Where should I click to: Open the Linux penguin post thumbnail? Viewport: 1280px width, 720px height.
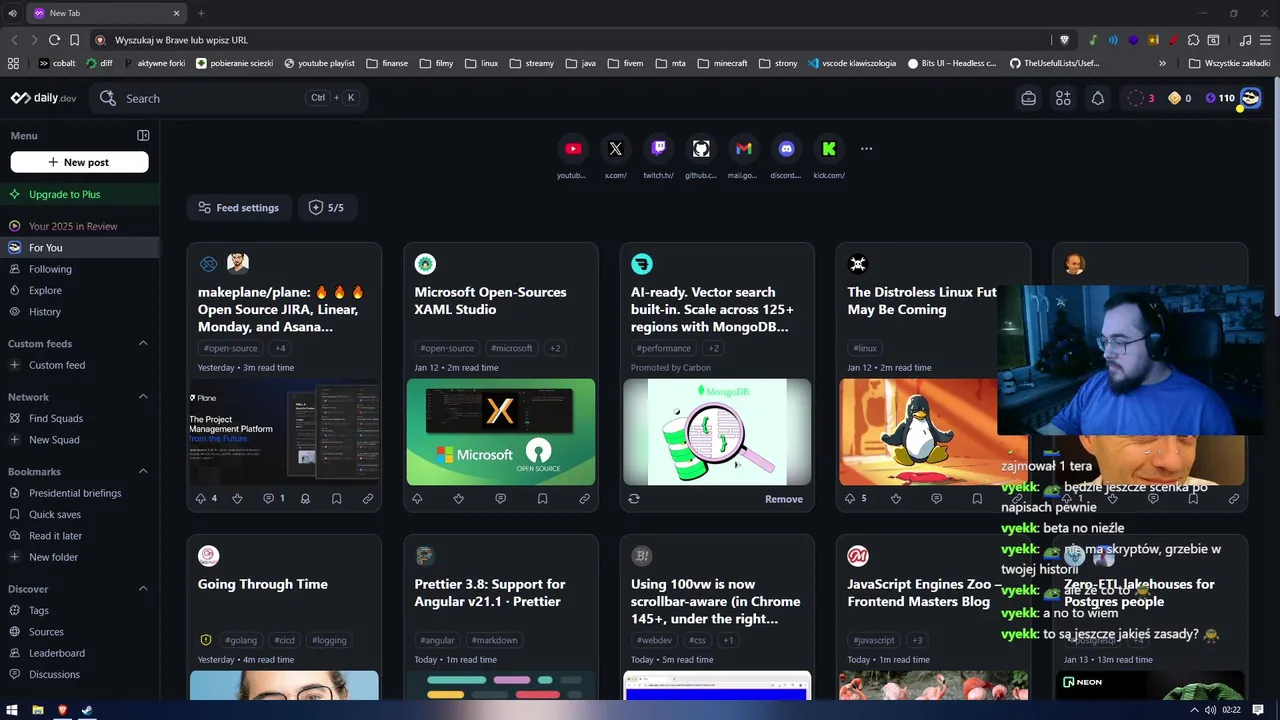tap(917, 431)
